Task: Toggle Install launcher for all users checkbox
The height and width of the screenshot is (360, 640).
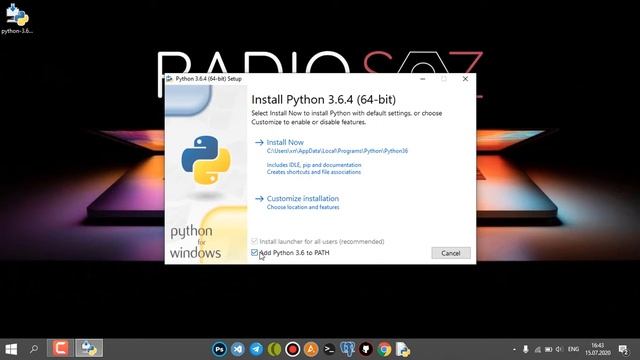Action: tap(254, 241)
